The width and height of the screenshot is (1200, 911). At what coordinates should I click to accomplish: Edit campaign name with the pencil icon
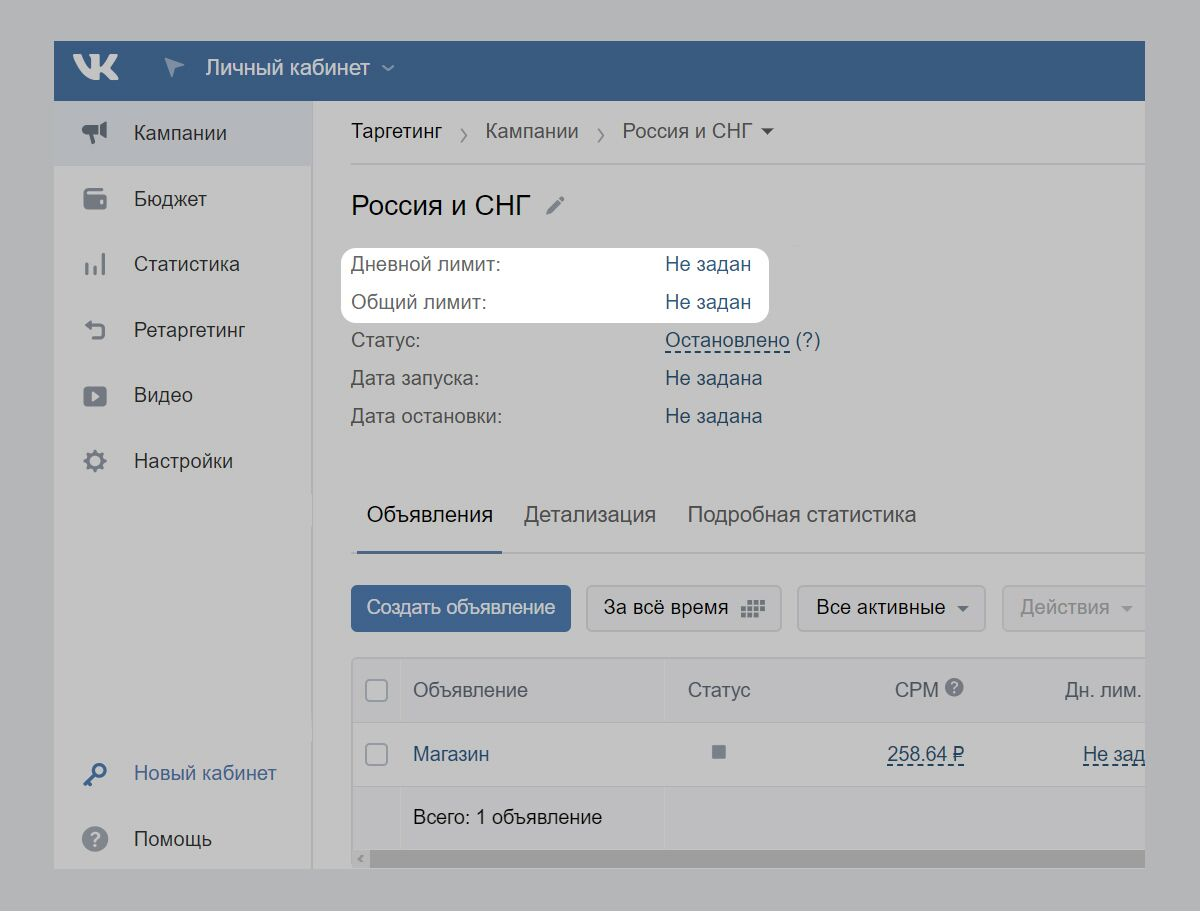555,206
